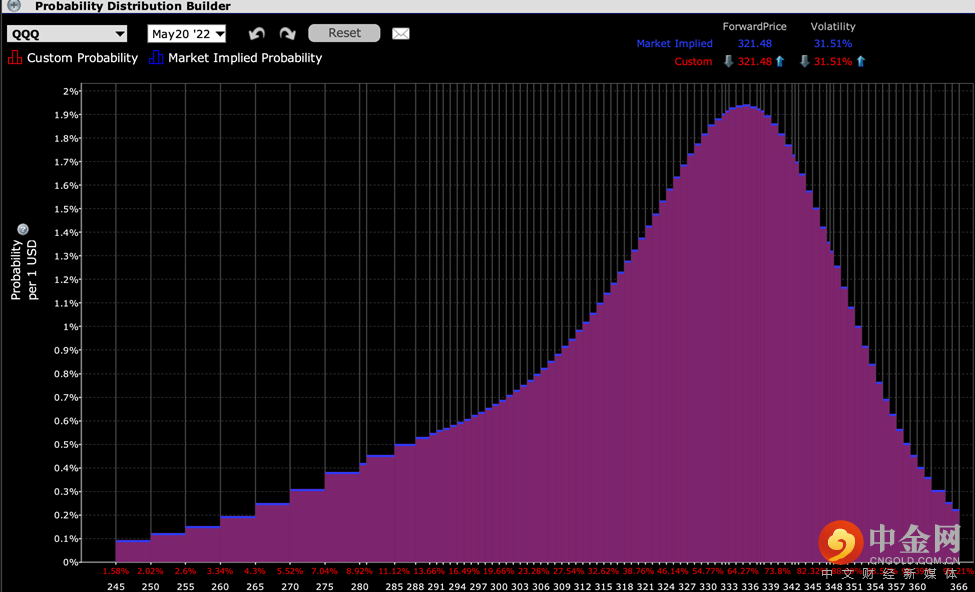Open the QQQ symbol dropdown
This screenshot has height=592, width=975.
pos(67,34)
